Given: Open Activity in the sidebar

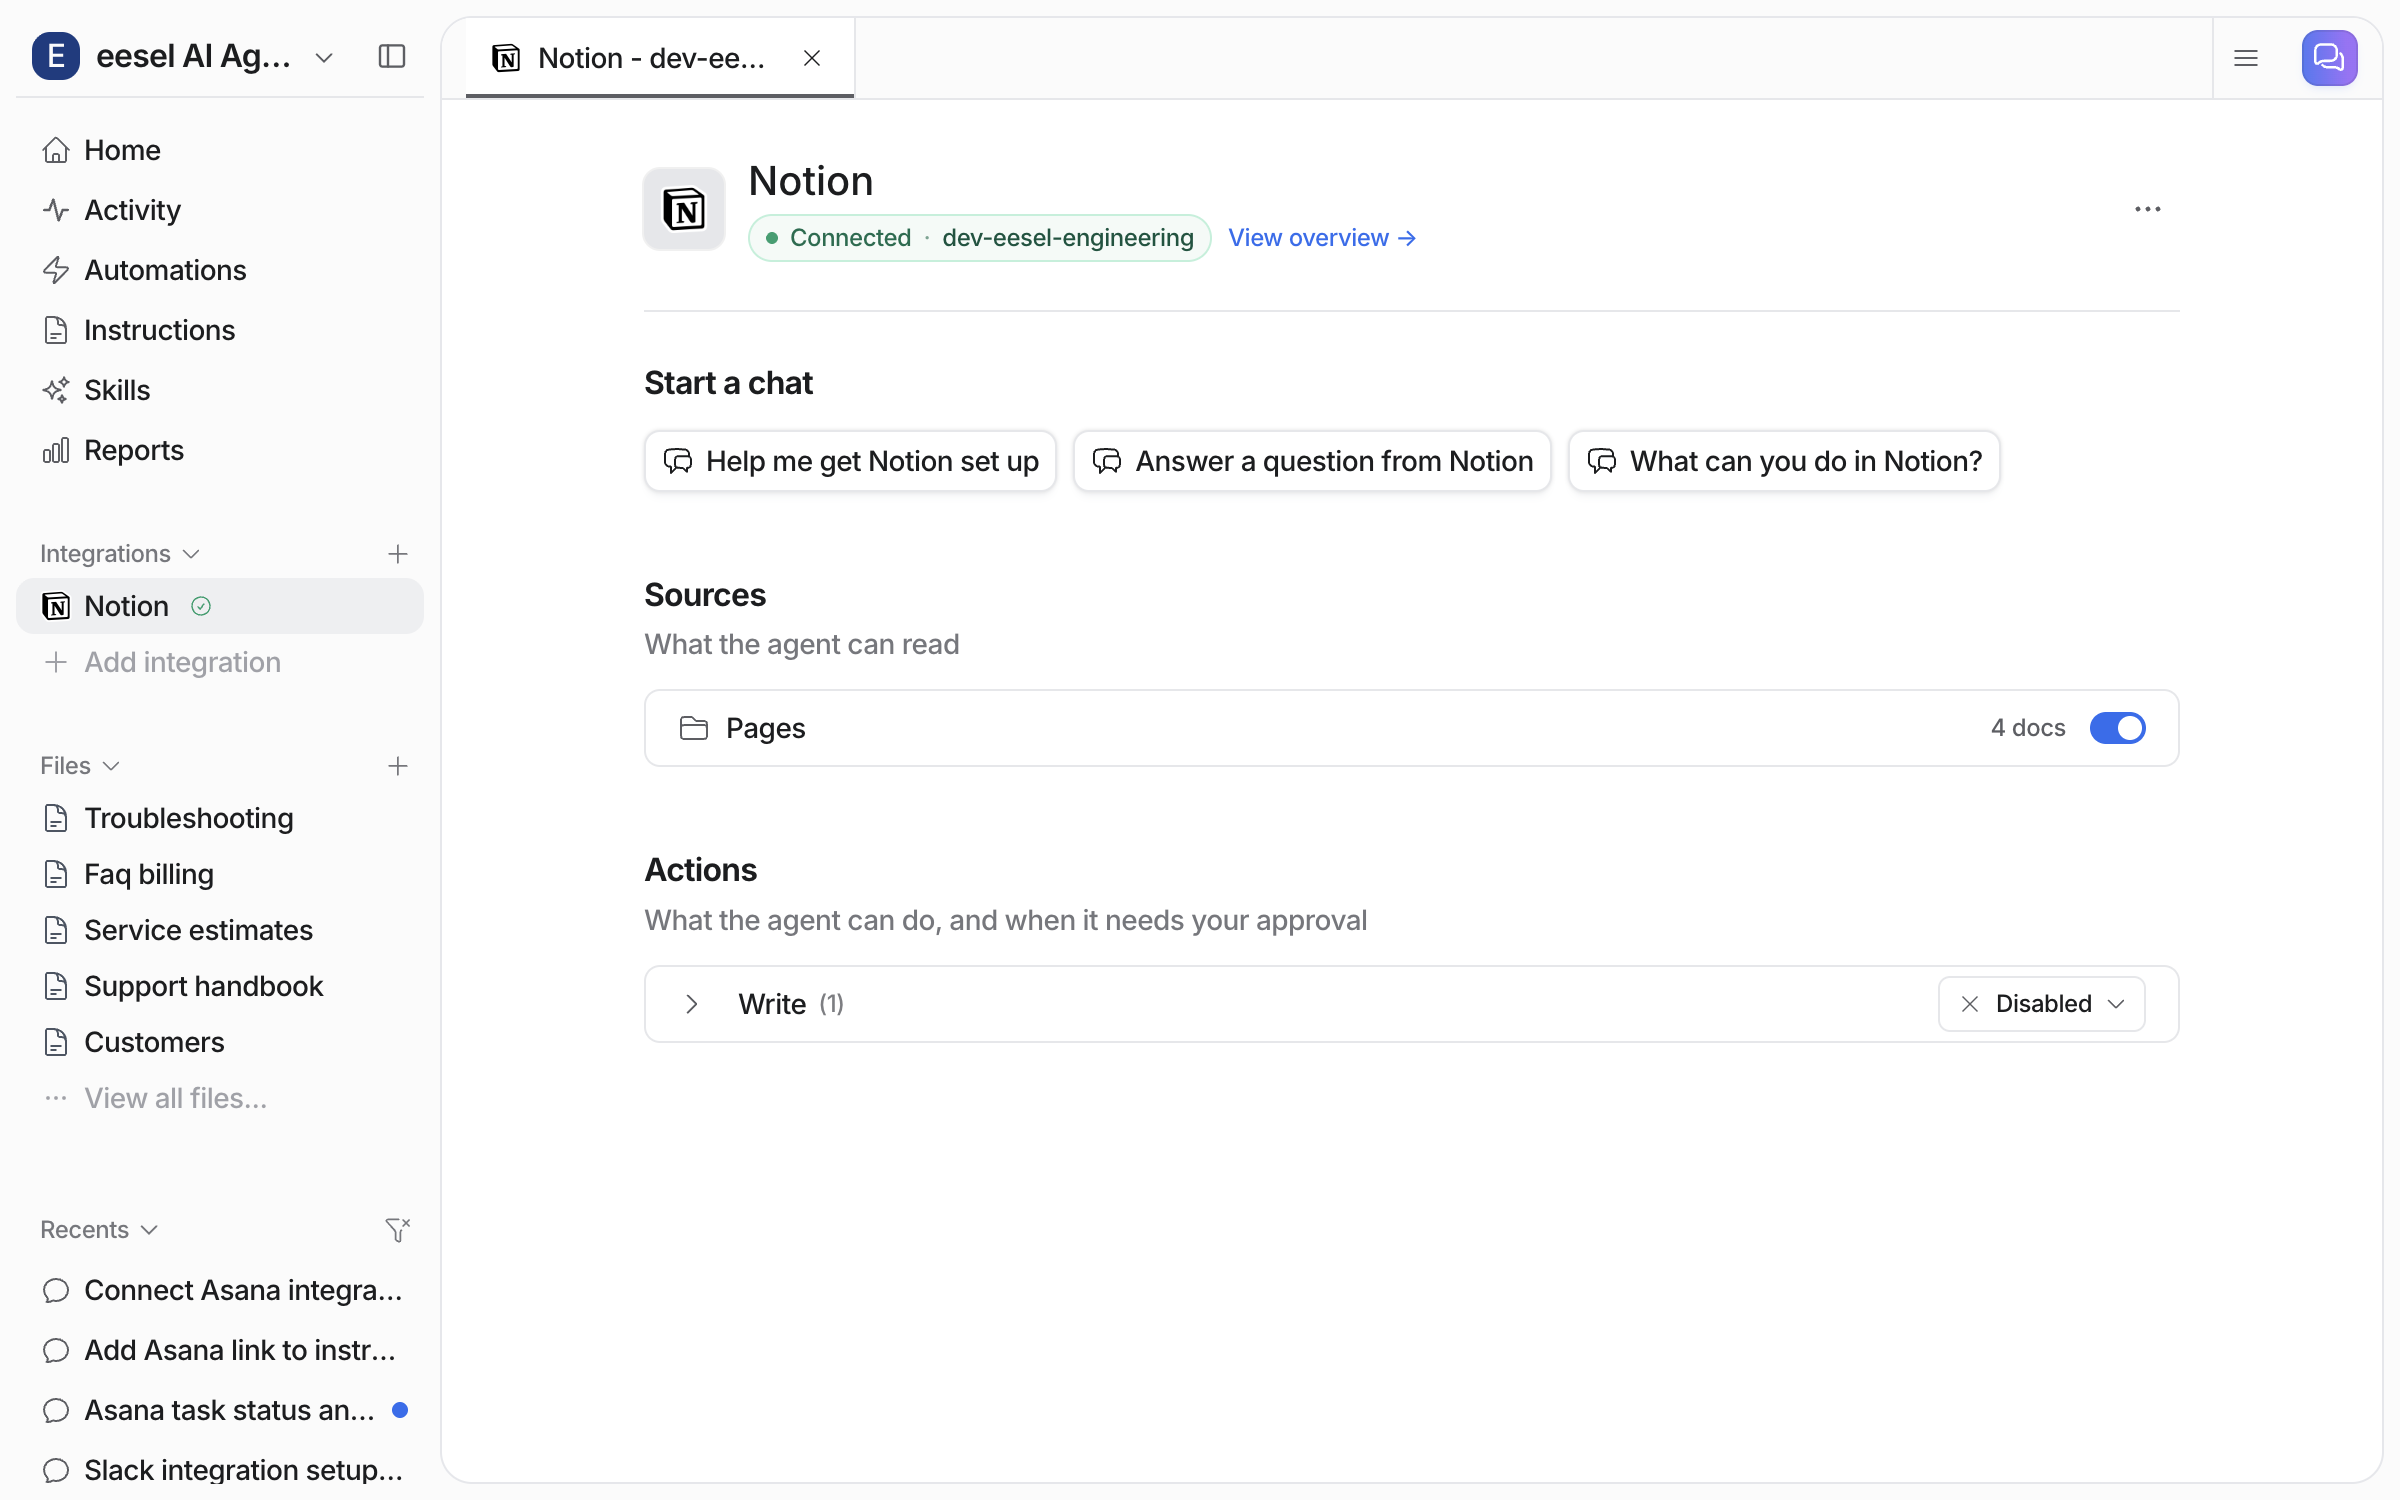Looking at the screenshot, I should pyautogui.click(x=220, y=210).
